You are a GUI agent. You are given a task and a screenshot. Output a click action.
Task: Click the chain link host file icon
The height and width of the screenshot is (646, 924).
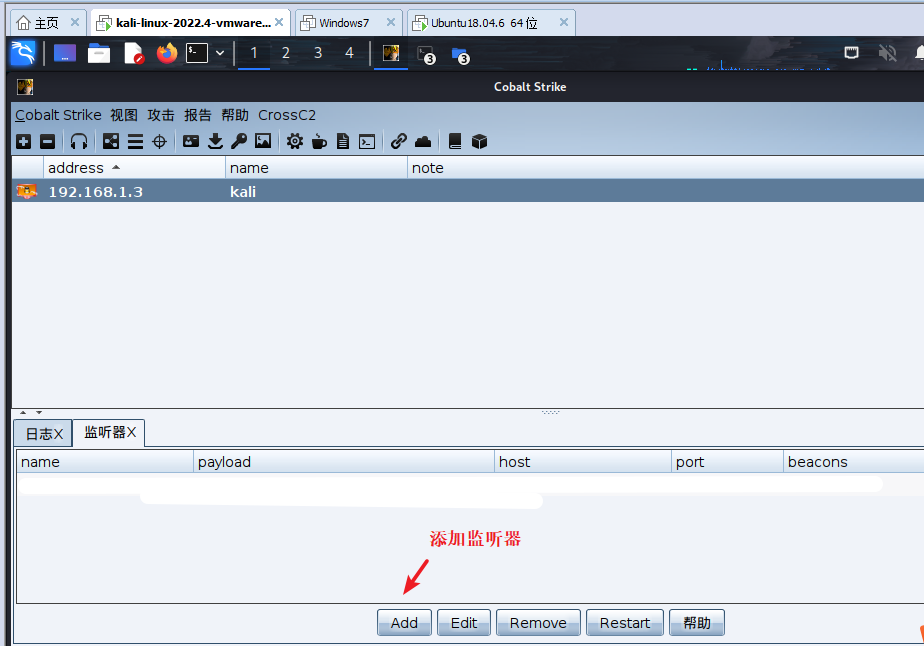(x=399, y=141)
